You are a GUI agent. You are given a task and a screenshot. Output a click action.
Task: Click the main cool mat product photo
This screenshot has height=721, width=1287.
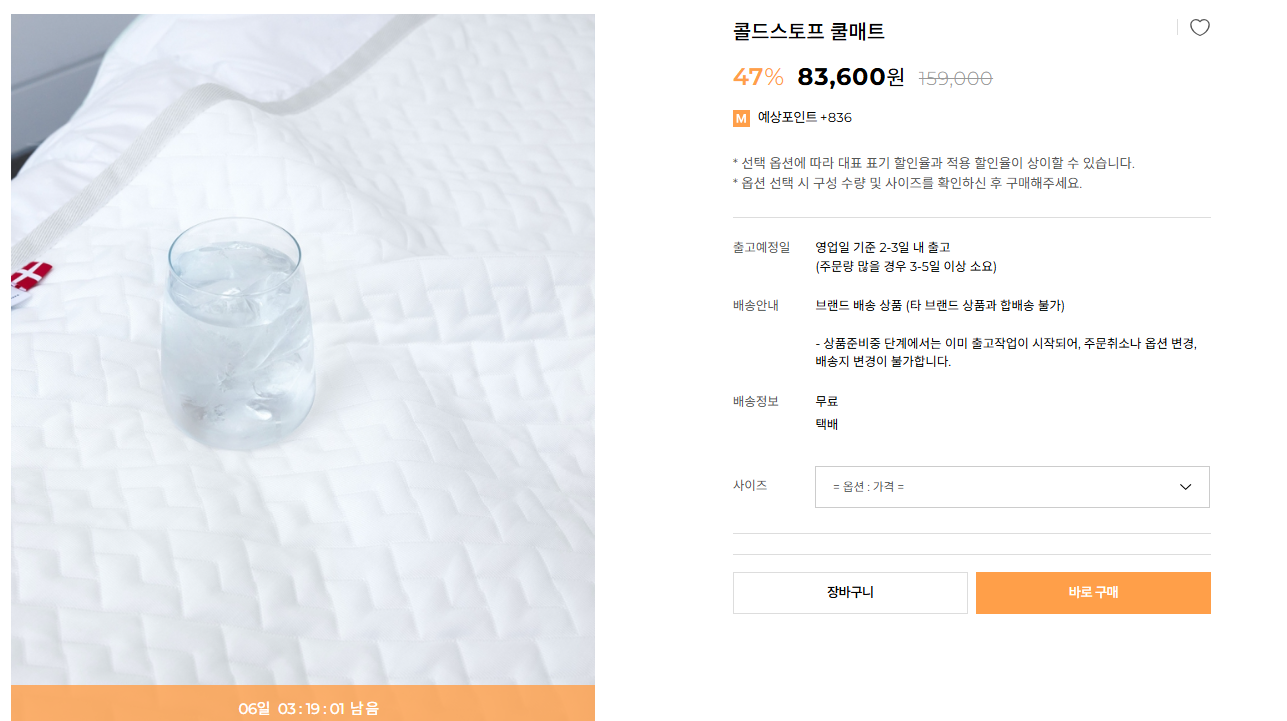[x=302, y=350]
